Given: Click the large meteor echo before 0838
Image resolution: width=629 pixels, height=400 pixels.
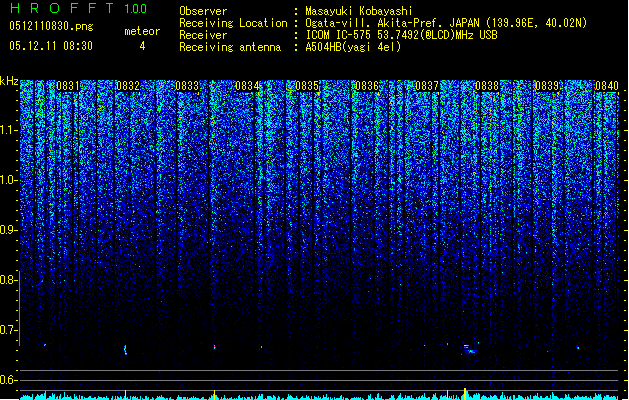Looking at the screenshot, I should (x=469, y=349).
